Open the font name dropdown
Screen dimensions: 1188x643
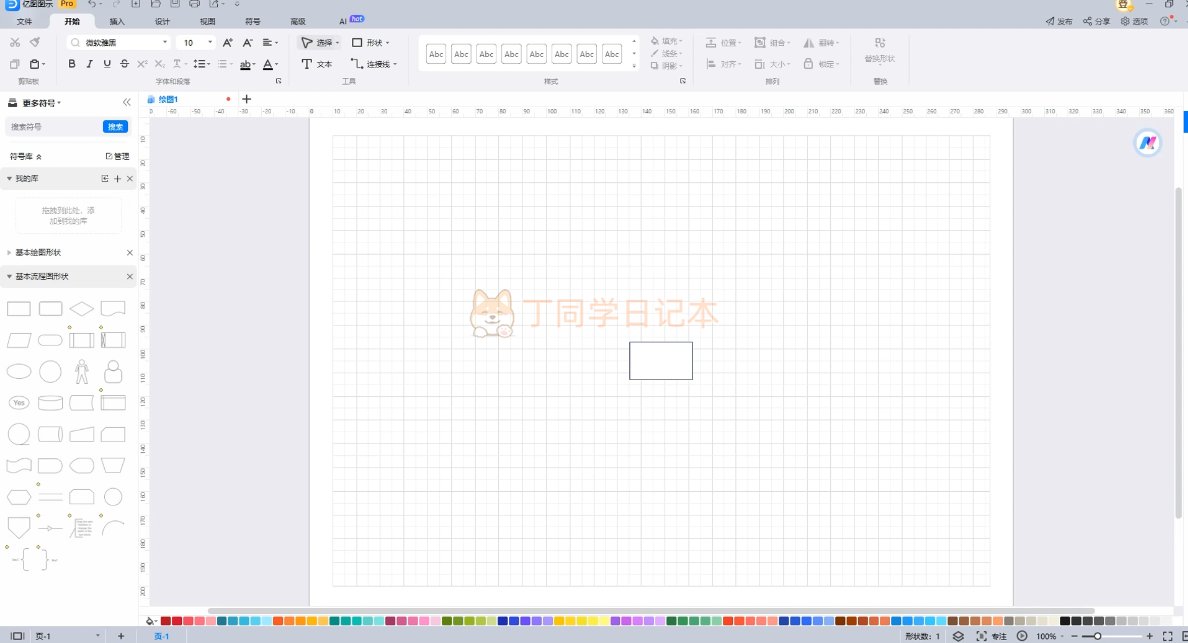point(165,43)
